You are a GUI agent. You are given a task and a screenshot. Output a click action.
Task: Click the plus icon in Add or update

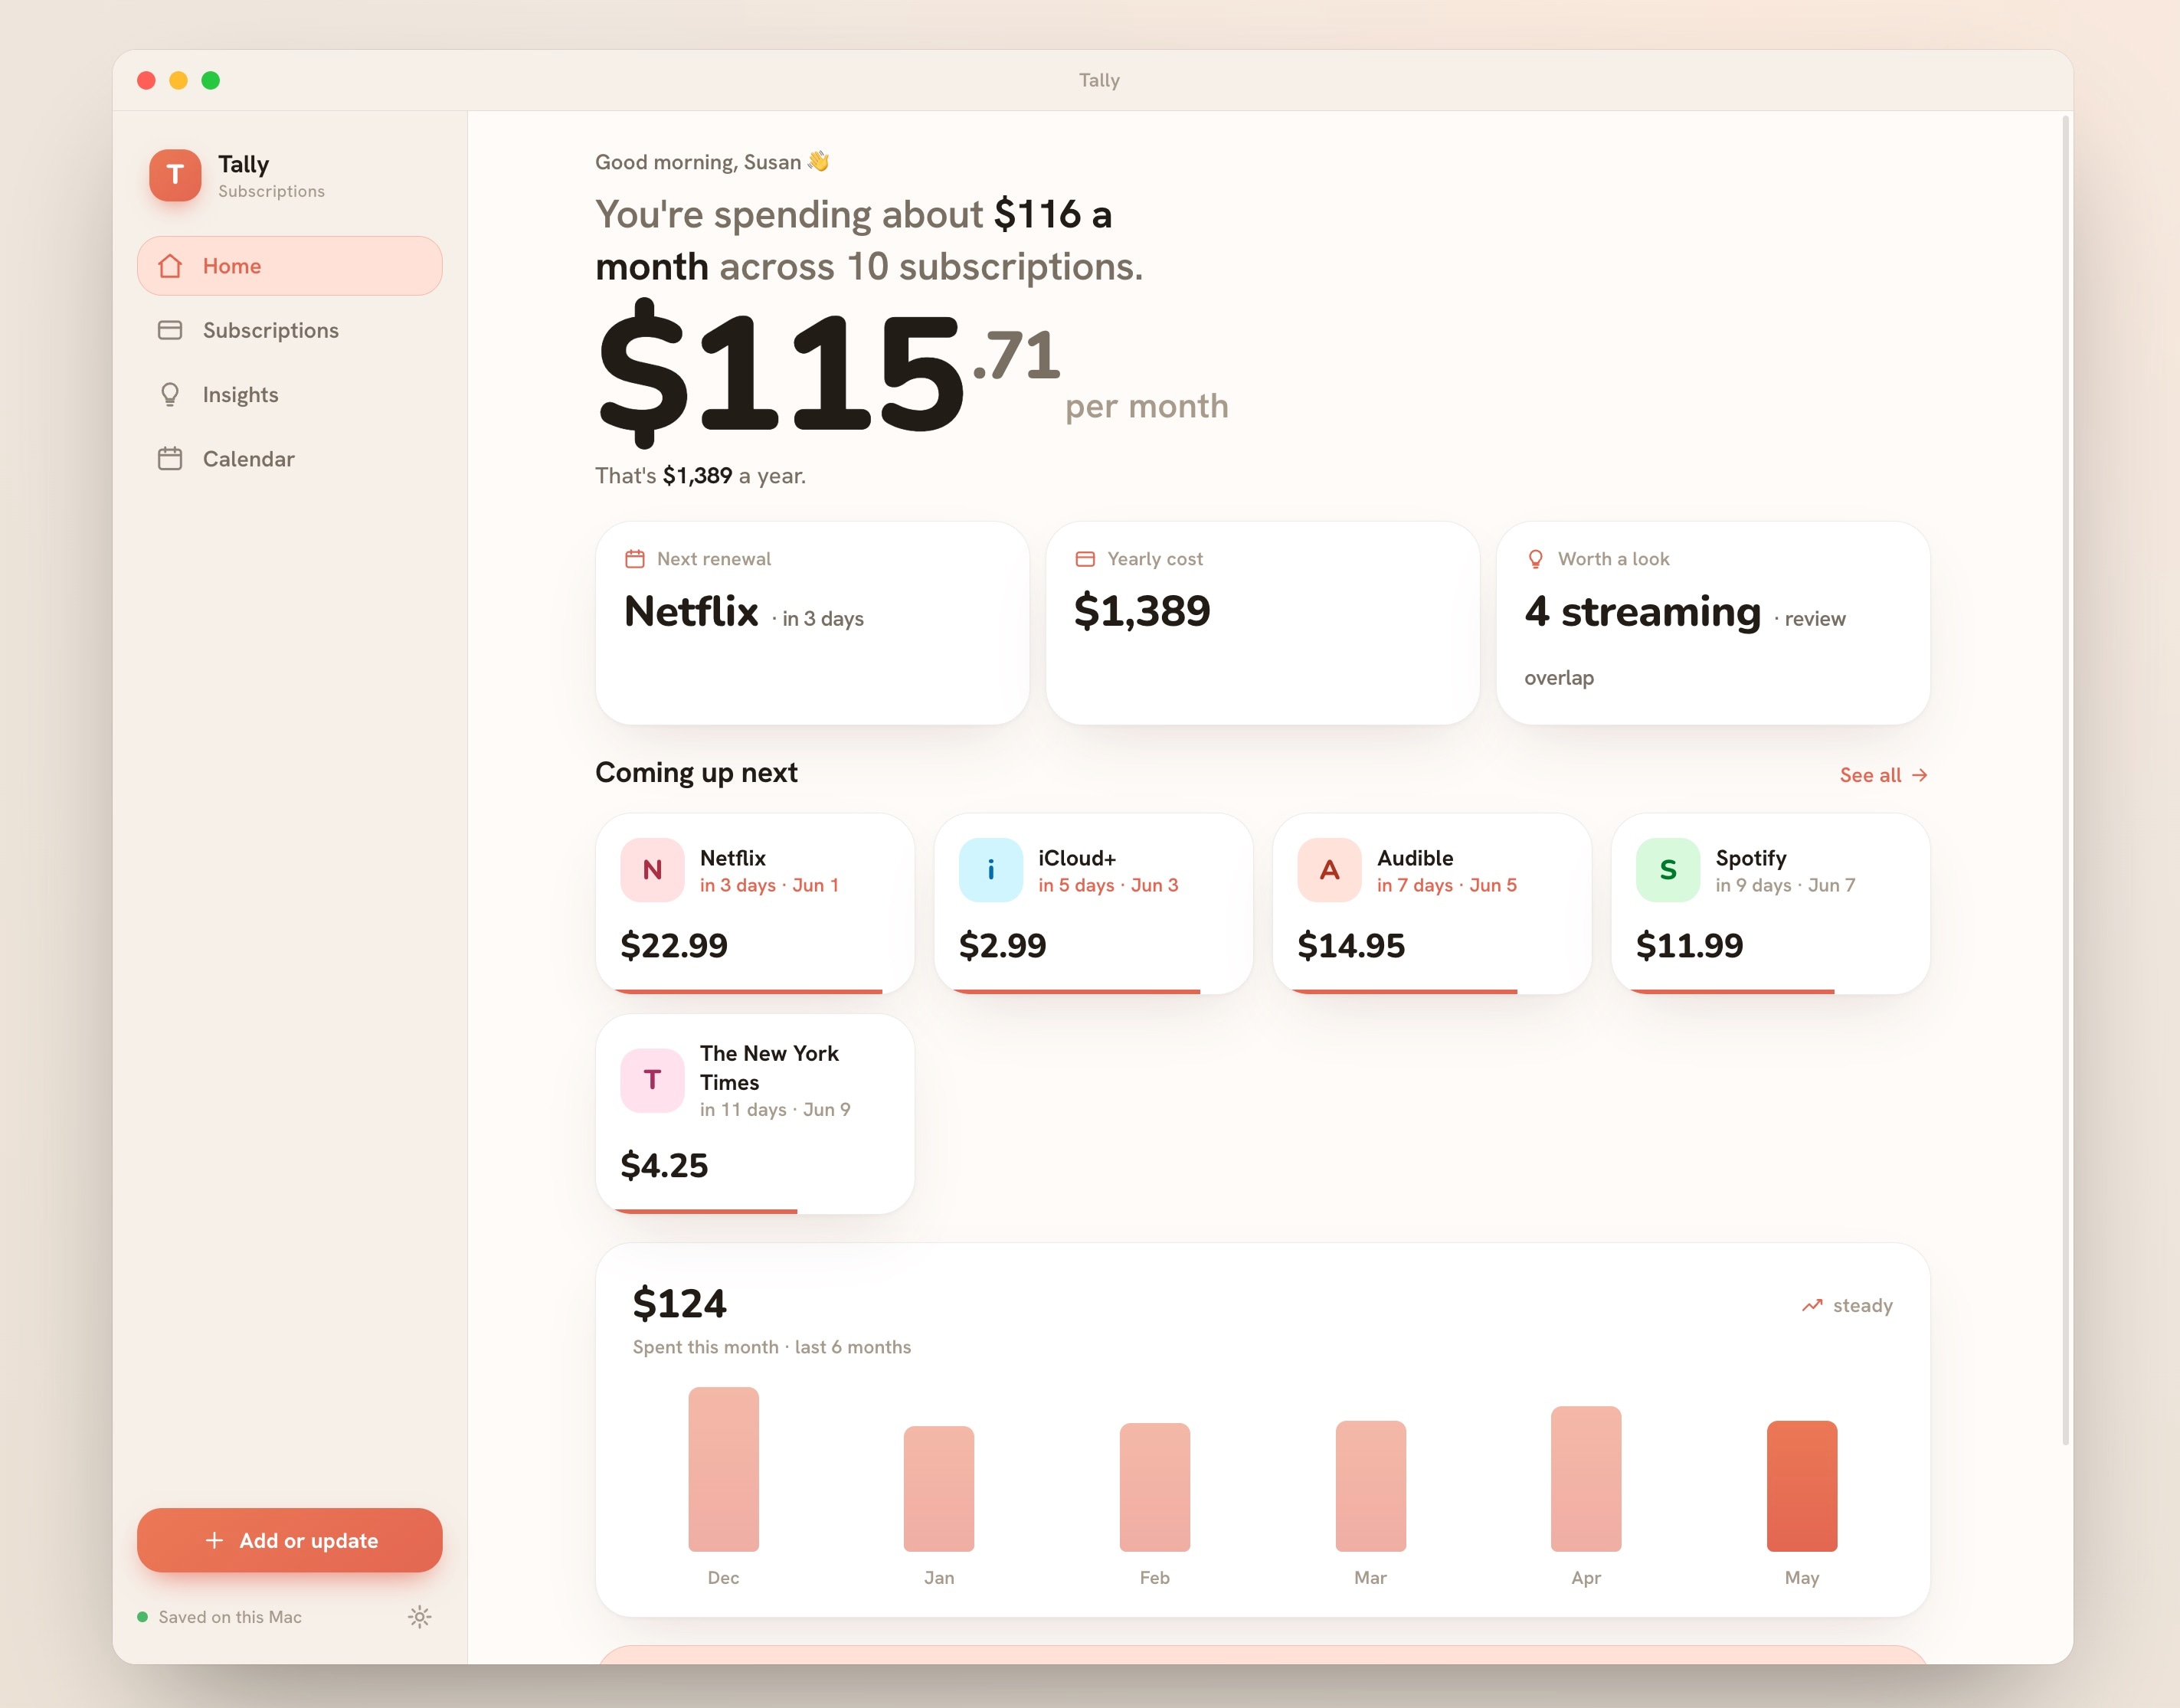(x=214, y=1540)
